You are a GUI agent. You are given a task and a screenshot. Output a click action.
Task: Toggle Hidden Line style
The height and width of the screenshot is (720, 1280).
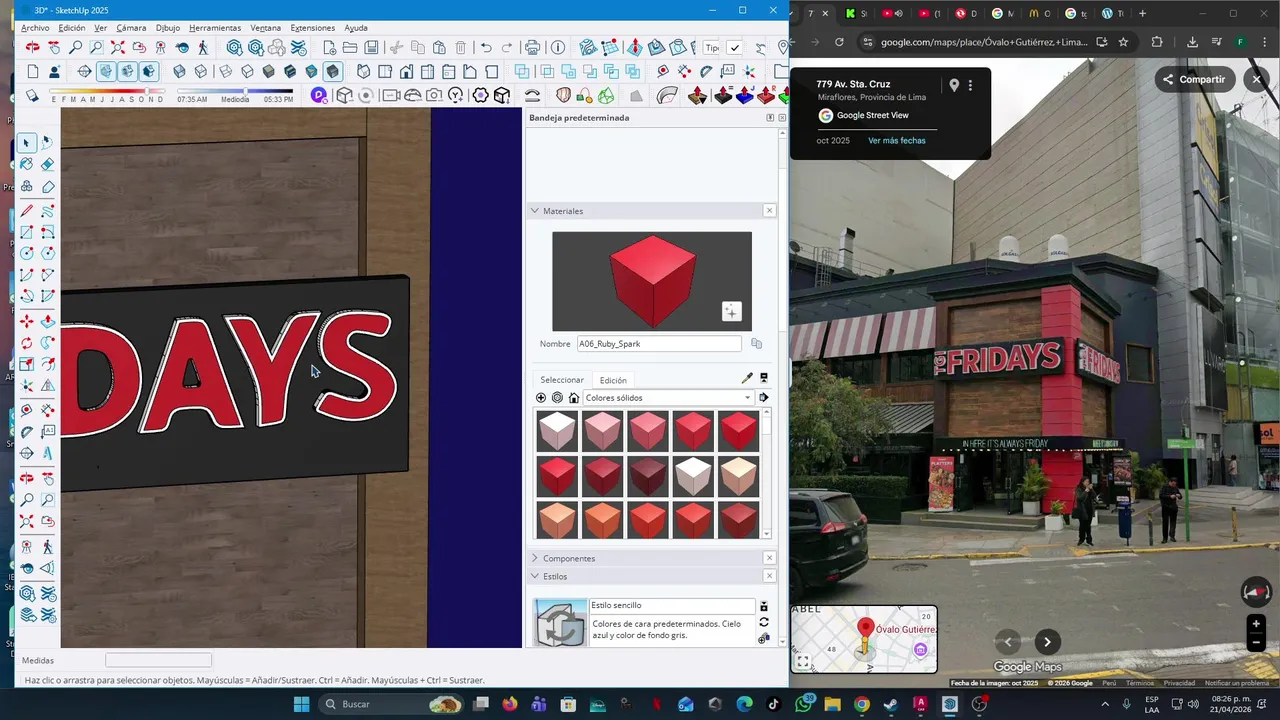[247, 71]
